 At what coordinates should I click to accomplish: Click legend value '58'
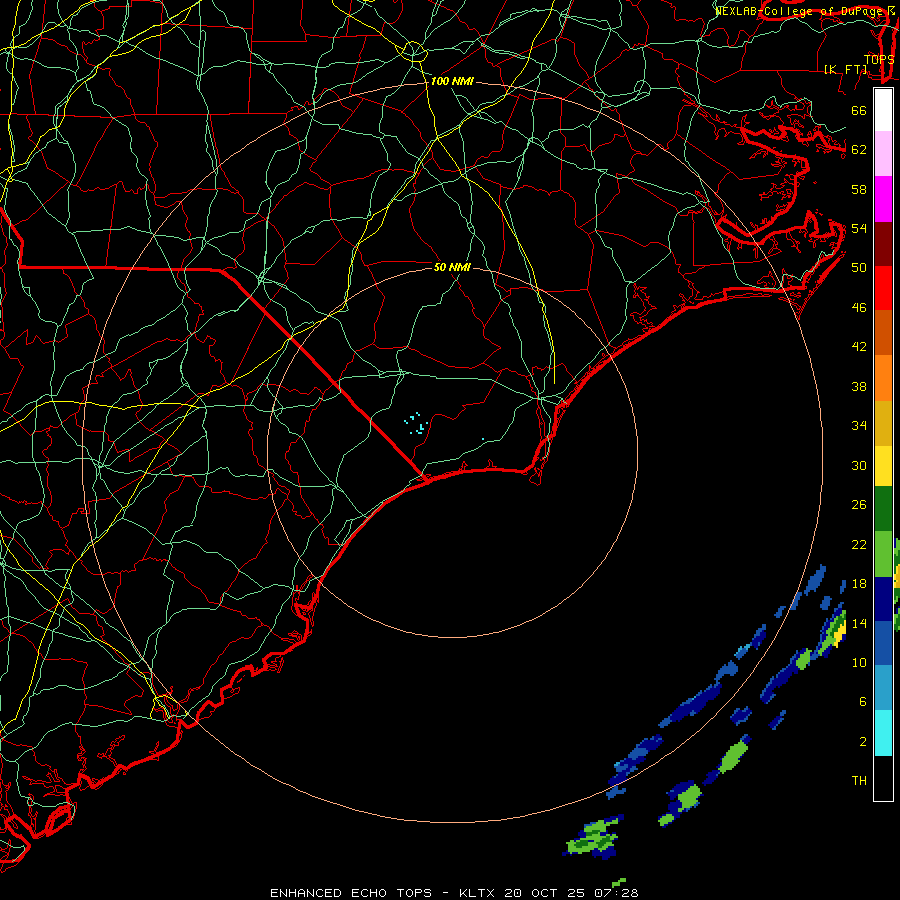click(859, 189)
